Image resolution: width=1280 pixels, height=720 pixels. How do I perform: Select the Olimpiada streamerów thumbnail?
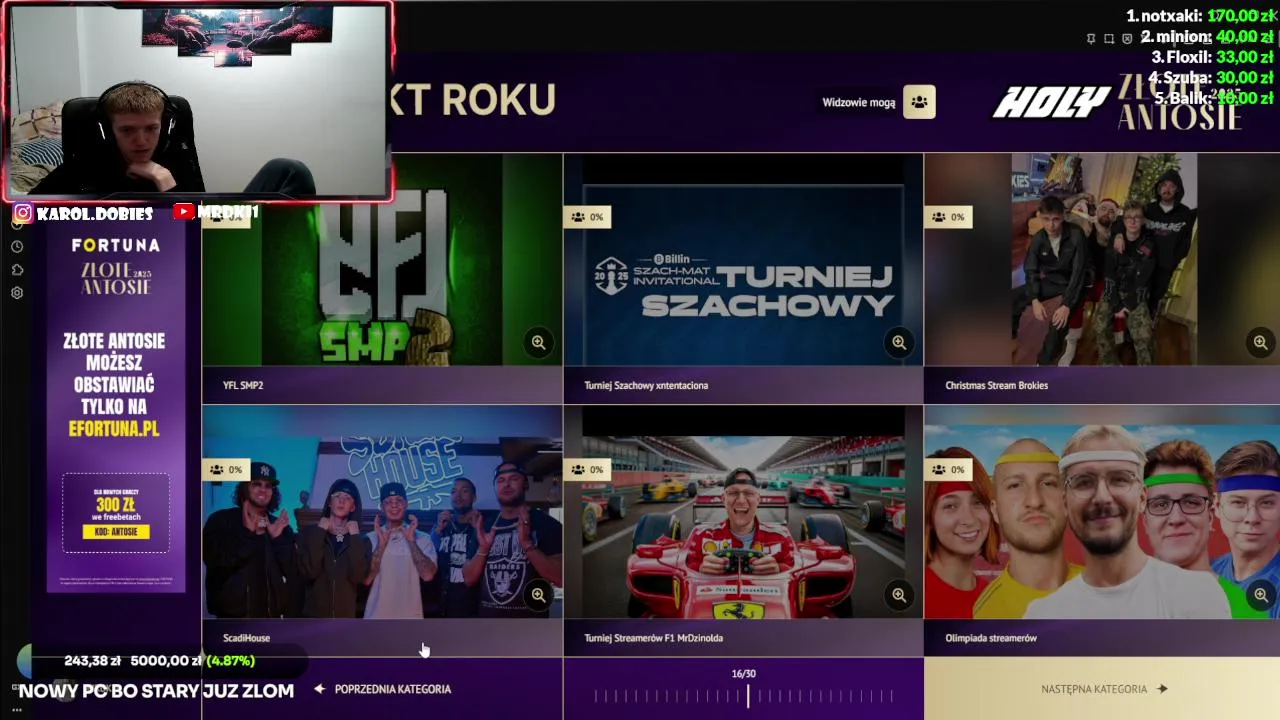[1102, 512]
